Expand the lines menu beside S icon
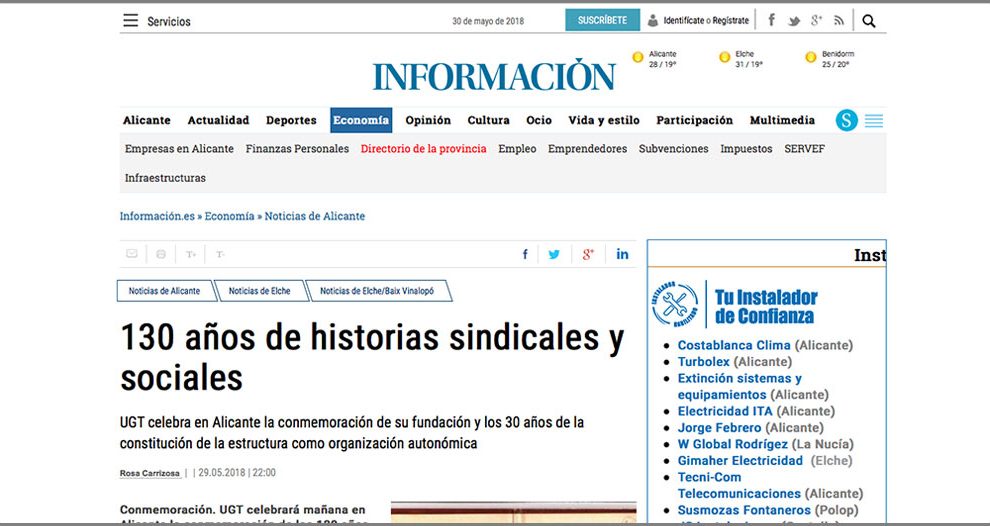The image size is (990, 526). [x=874, y=121]
